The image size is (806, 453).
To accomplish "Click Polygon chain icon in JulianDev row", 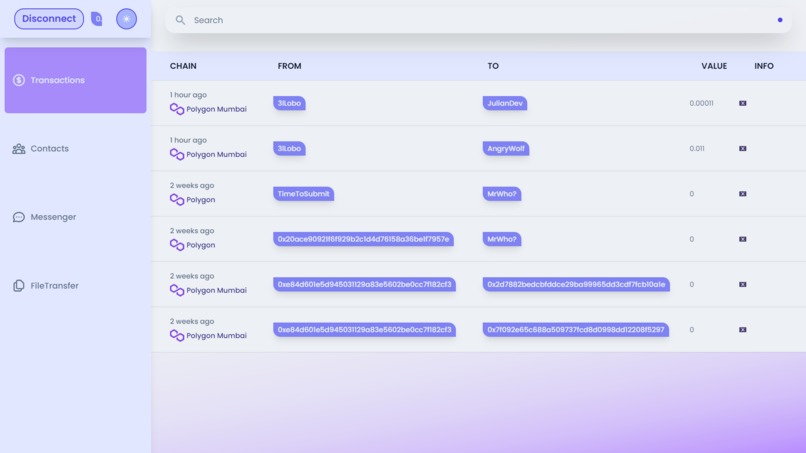I will tap(177, 109).
